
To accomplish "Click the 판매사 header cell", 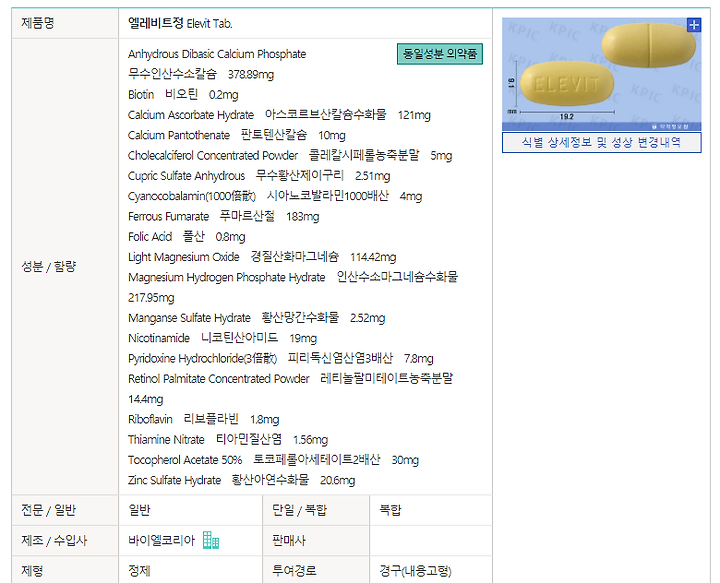I will click(316, 540).
